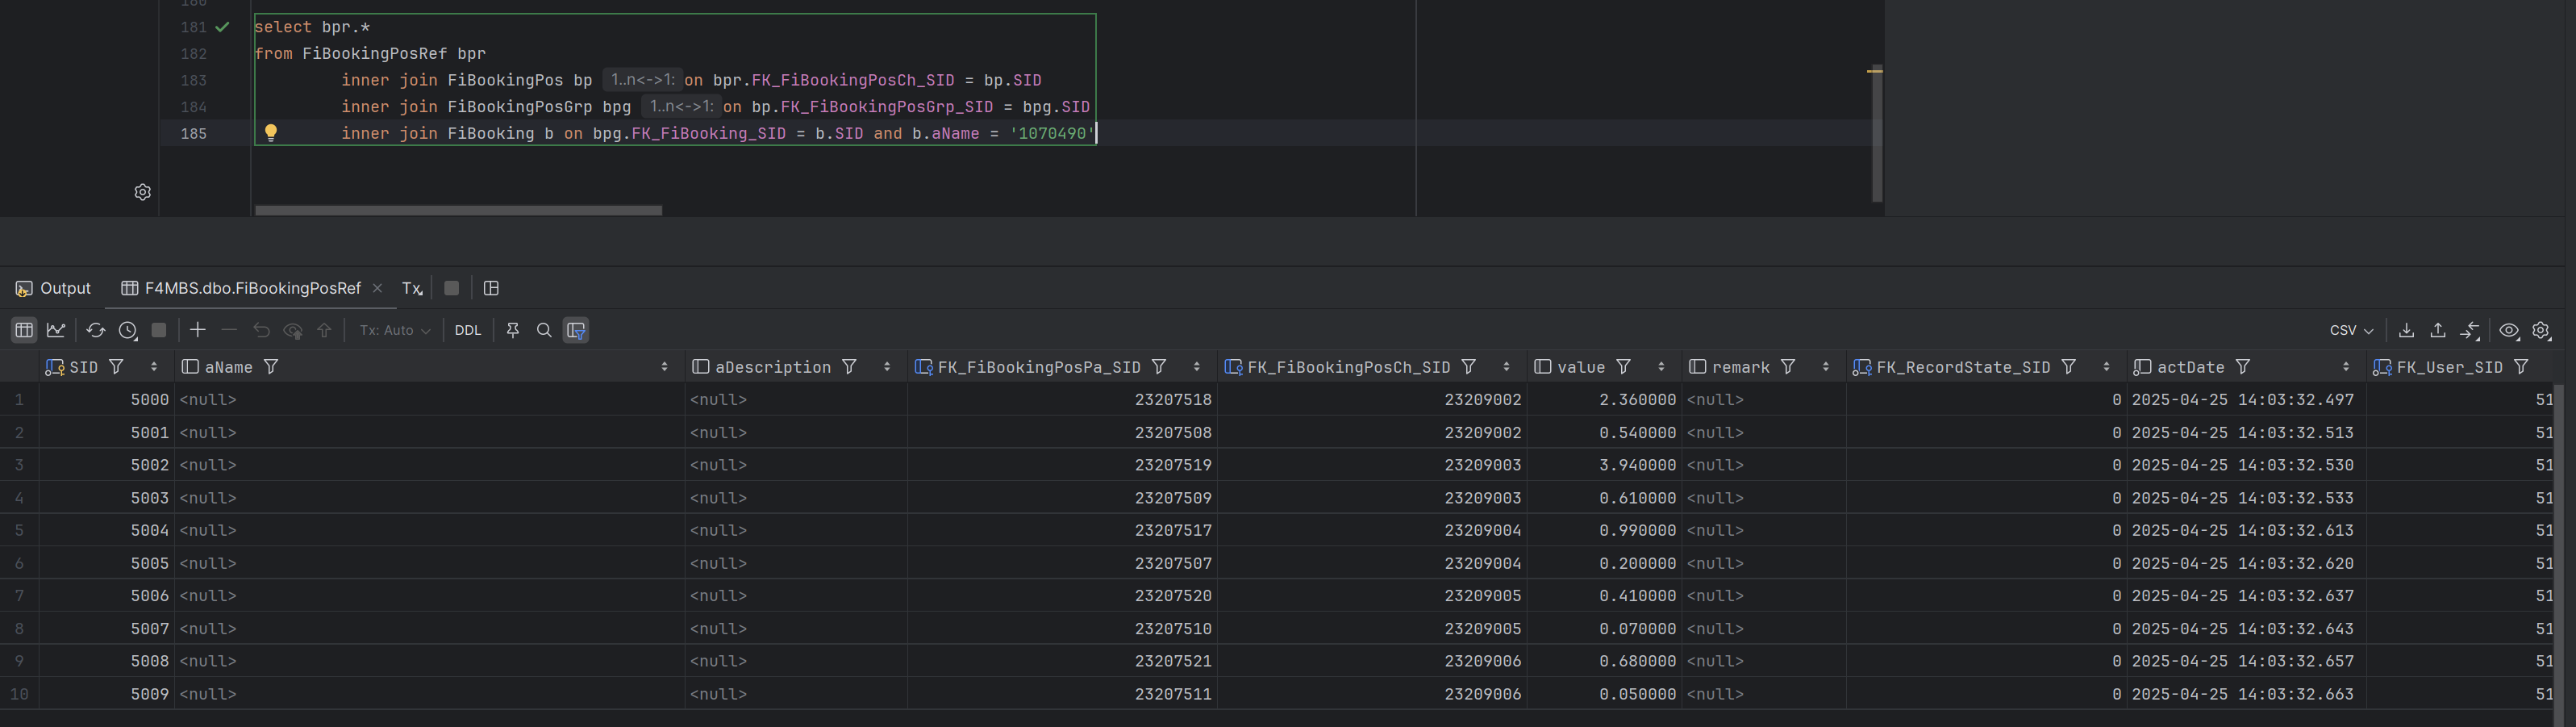Reload the result grid data

coord(95,330)
